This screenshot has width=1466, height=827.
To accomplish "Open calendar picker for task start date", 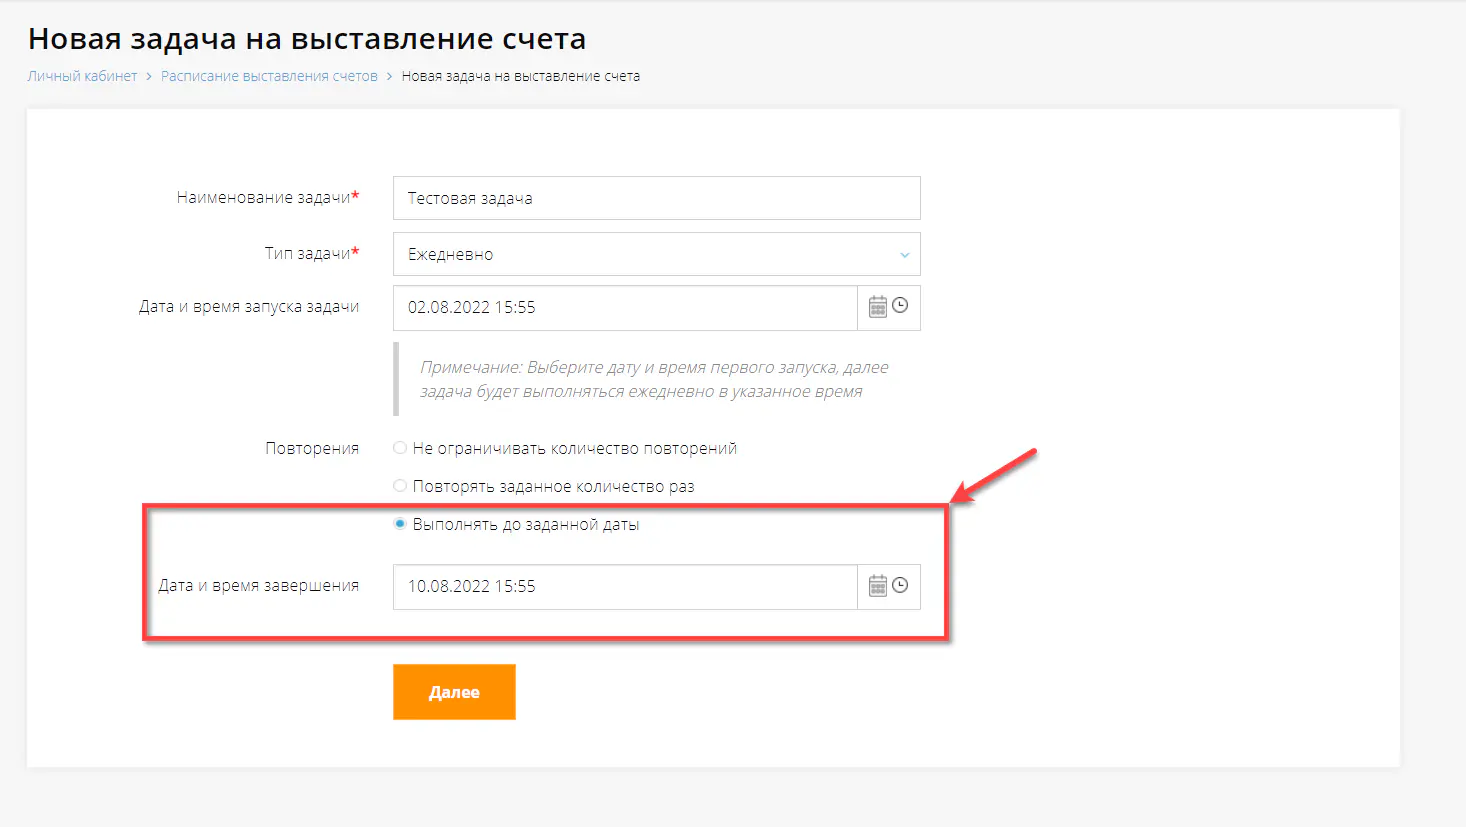I will pos(877,307).
